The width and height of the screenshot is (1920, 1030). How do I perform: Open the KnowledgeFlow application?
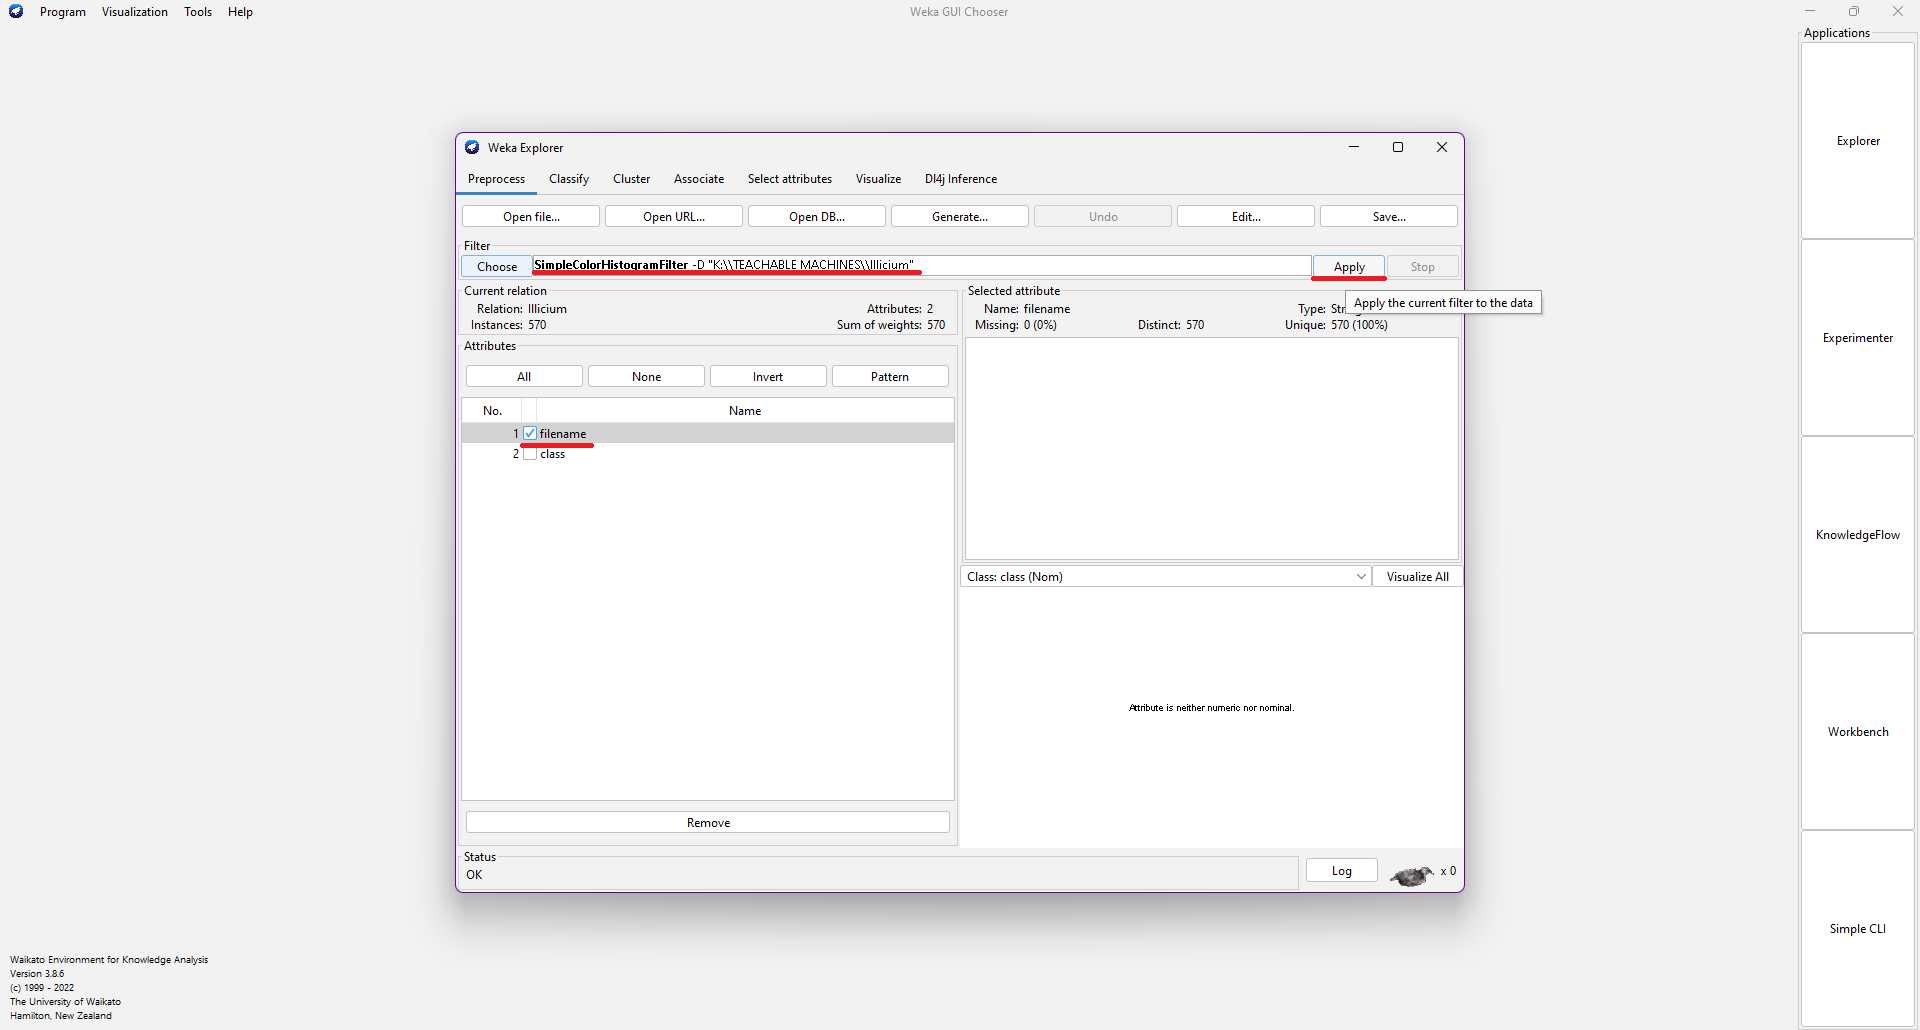[1857, 535]
